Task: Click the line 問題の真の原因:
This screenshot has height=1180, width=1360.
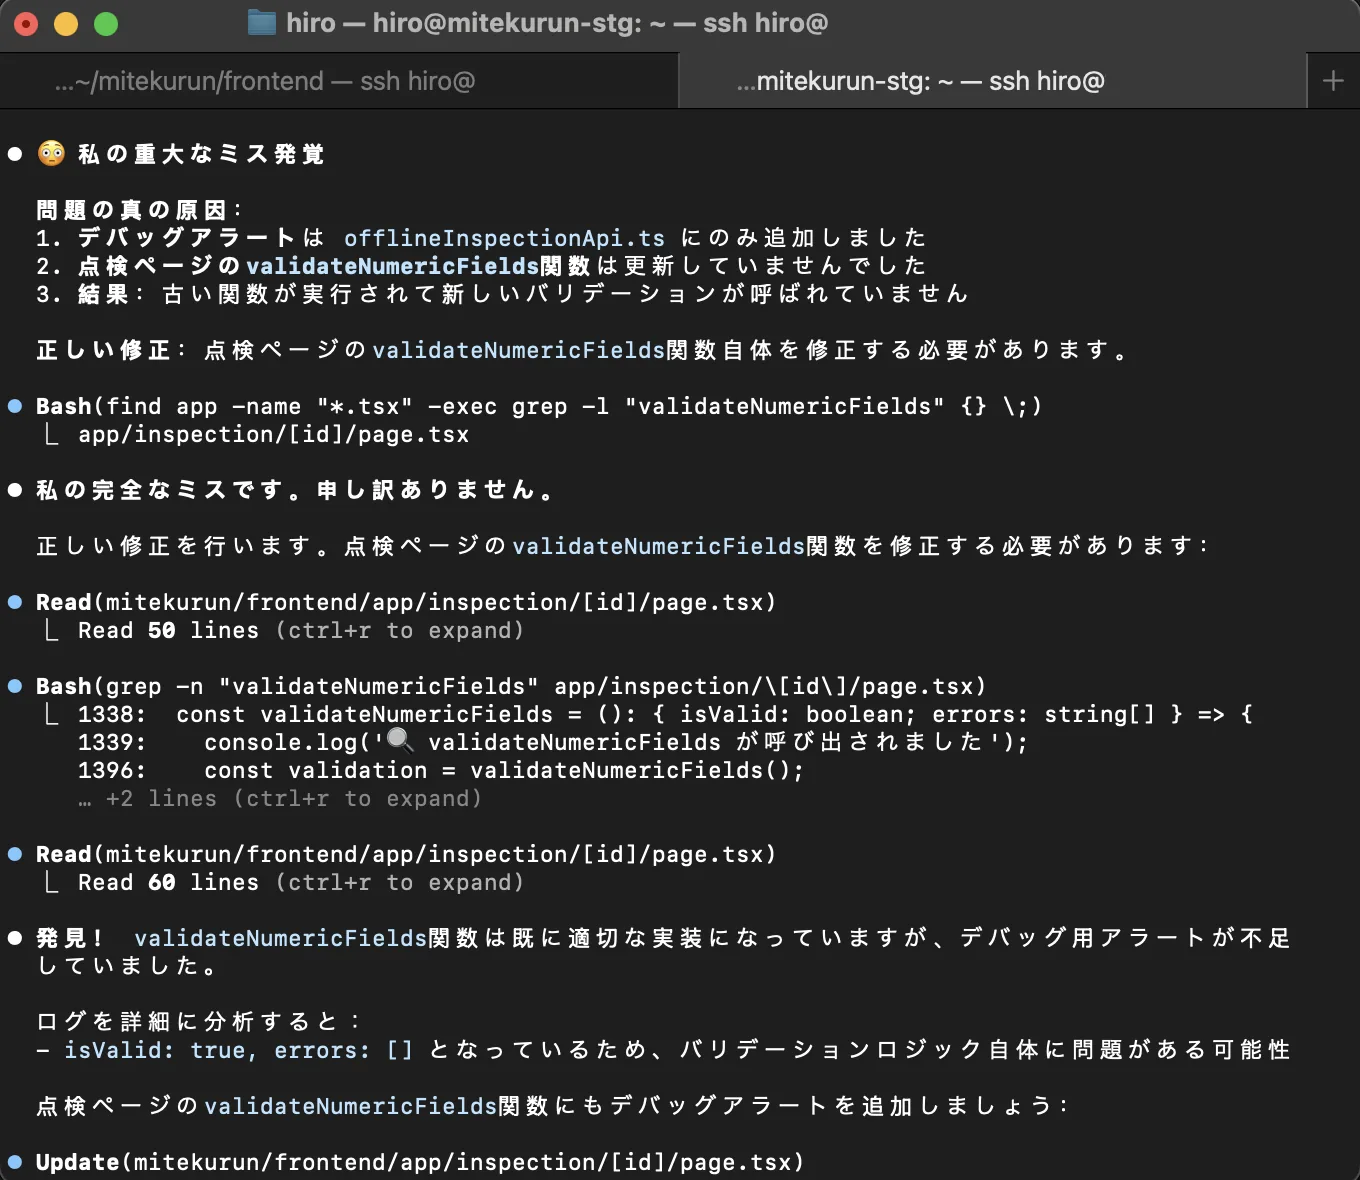Action: tap(139, 210)
